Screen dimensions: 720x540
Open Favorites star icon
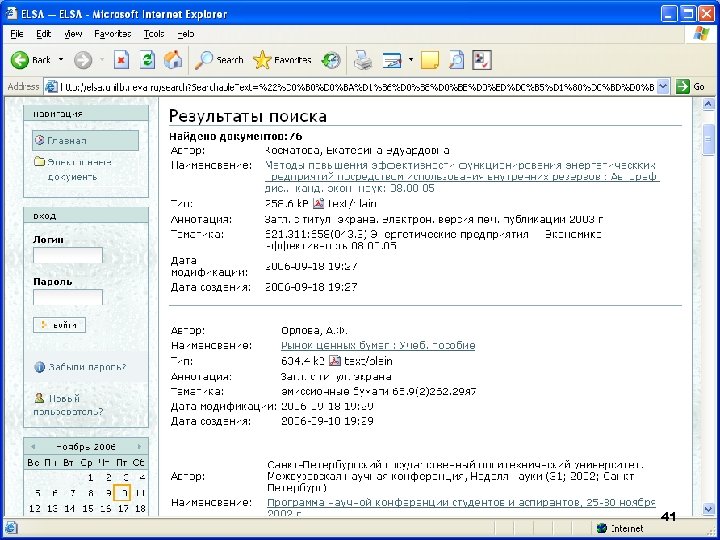262,60
